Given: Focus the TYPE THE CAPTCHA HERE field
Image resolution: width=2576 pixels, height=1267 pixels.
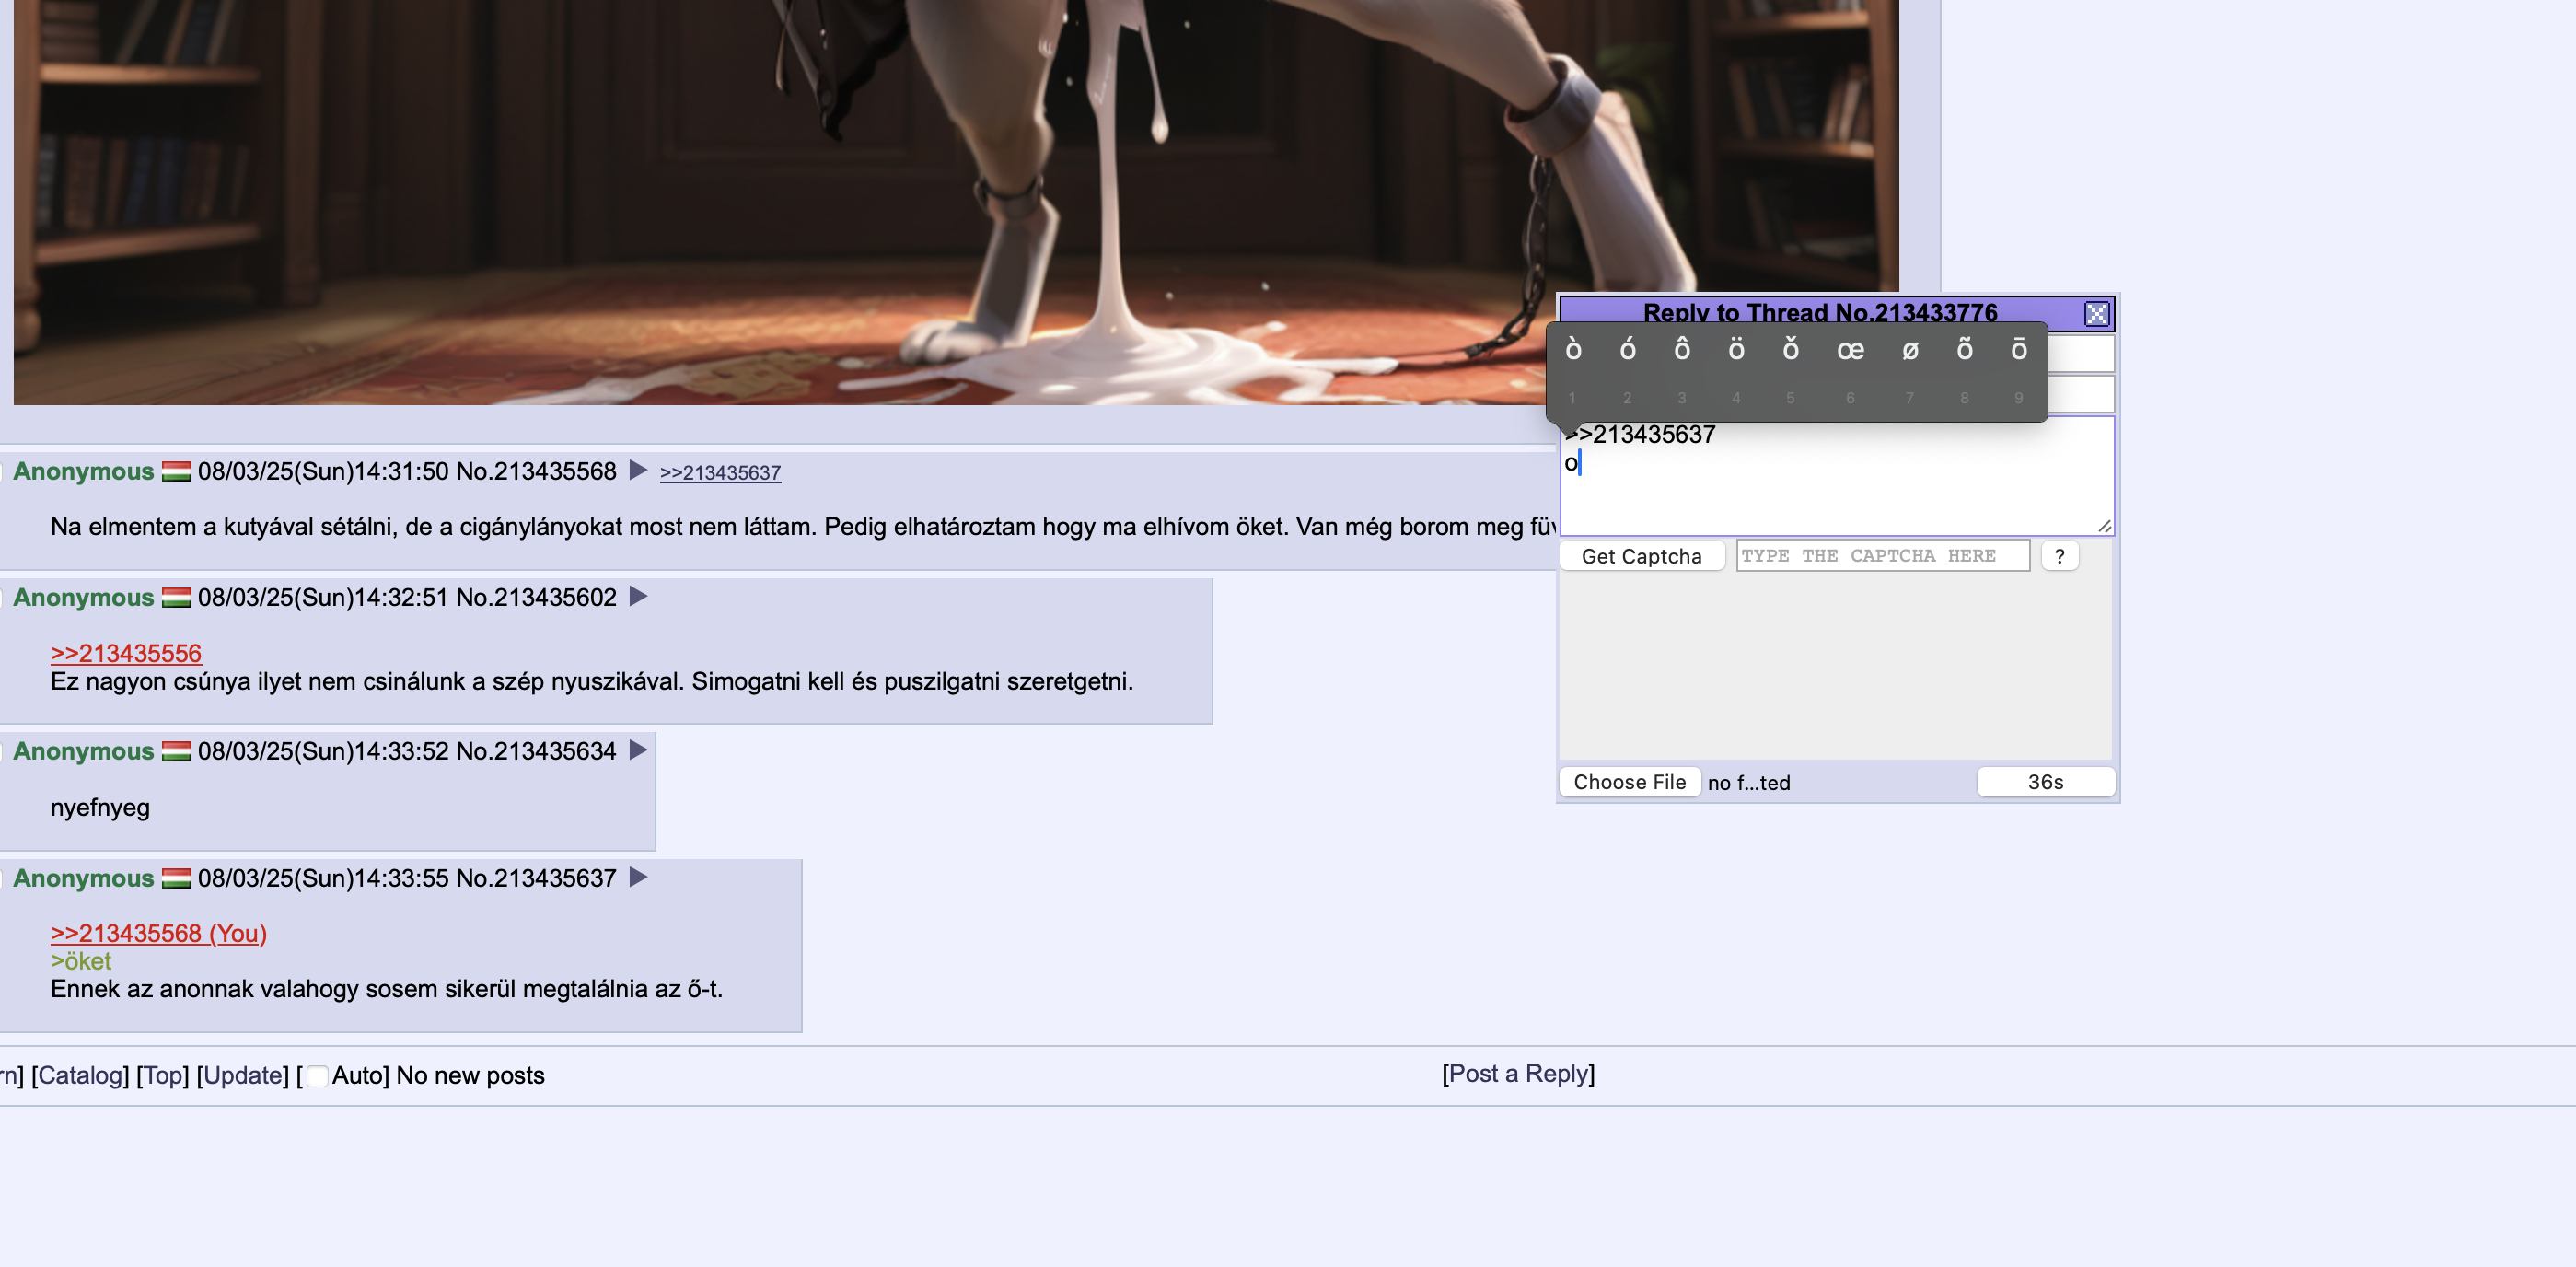Looking at the screenshot, I should pyautogui.click(x=1882, y=556).
